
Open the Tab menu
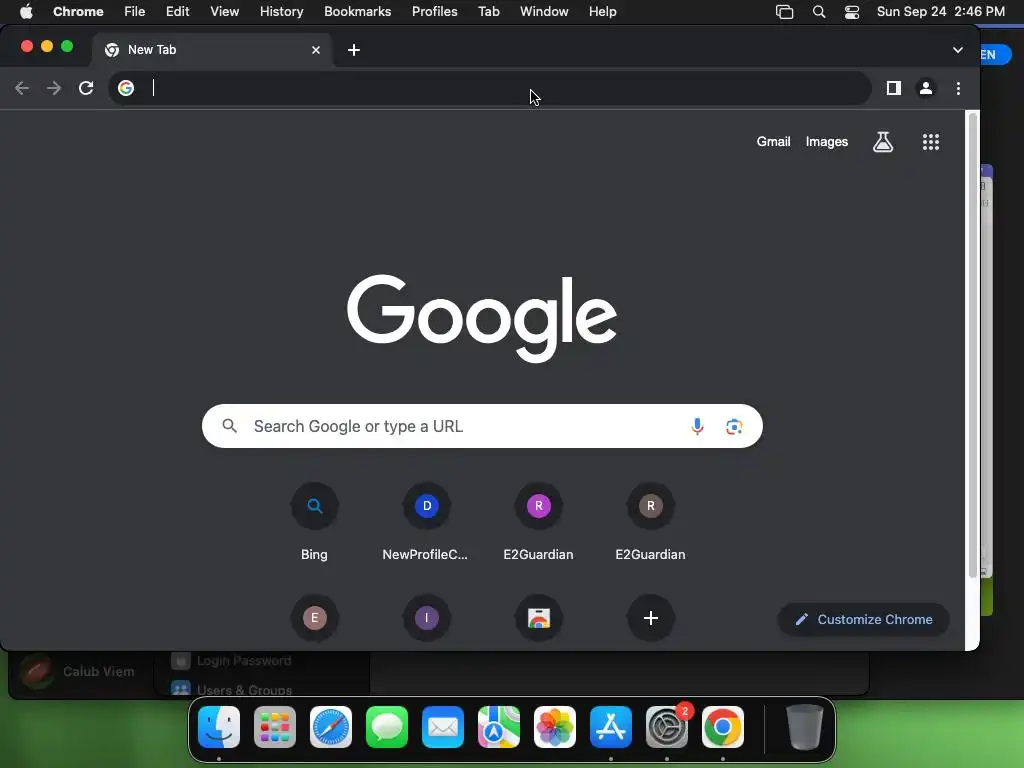click(488, 12)
